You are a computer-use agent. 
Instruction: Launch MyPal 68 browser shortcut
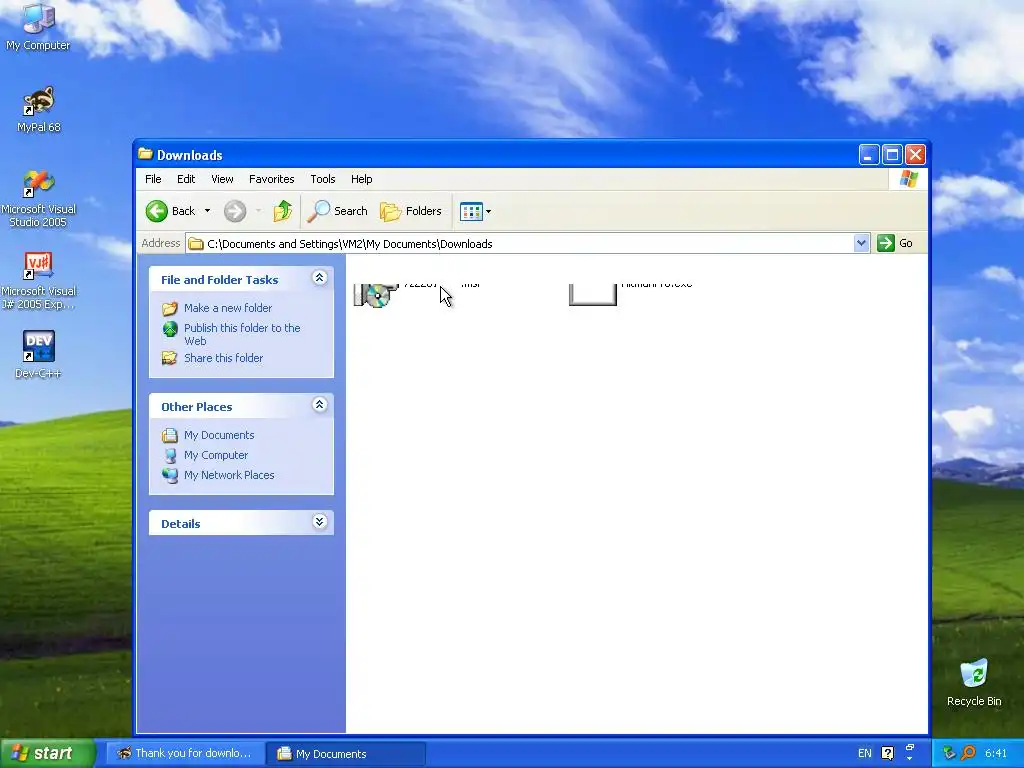pyautogui.click(x=38, y=109)
